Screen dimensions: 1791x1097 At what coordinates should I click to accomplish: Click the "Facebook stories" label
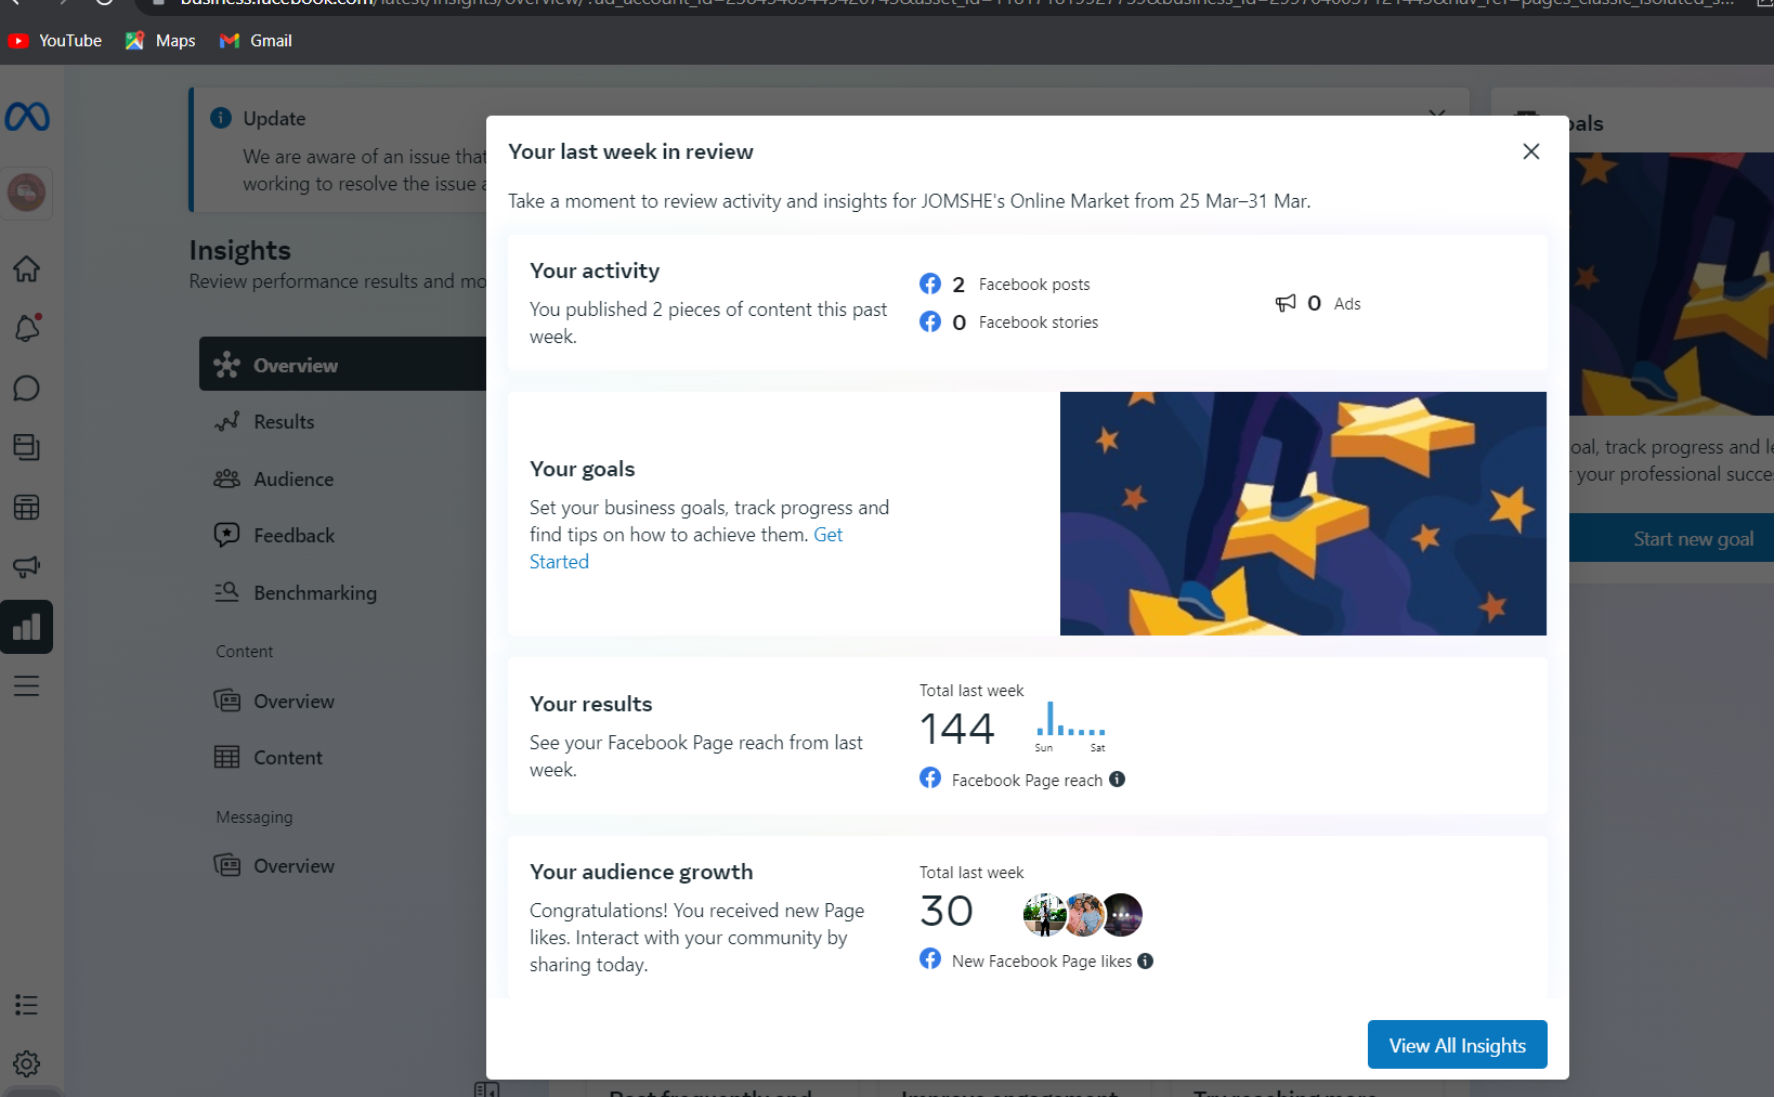(1038, 322)
